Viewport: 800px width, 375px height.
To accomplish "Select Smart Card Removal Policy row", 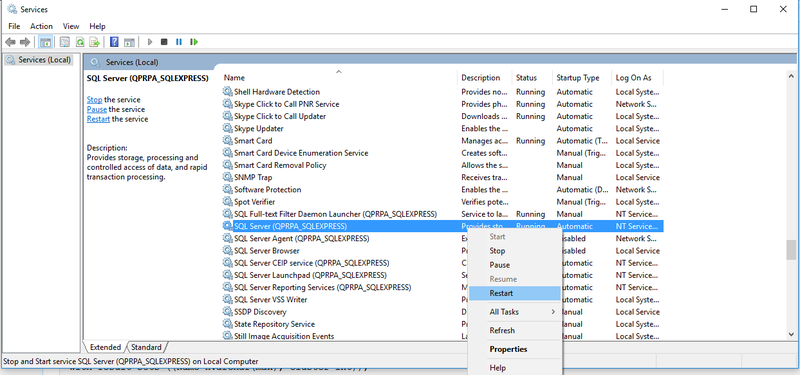I will pos(443,165).
